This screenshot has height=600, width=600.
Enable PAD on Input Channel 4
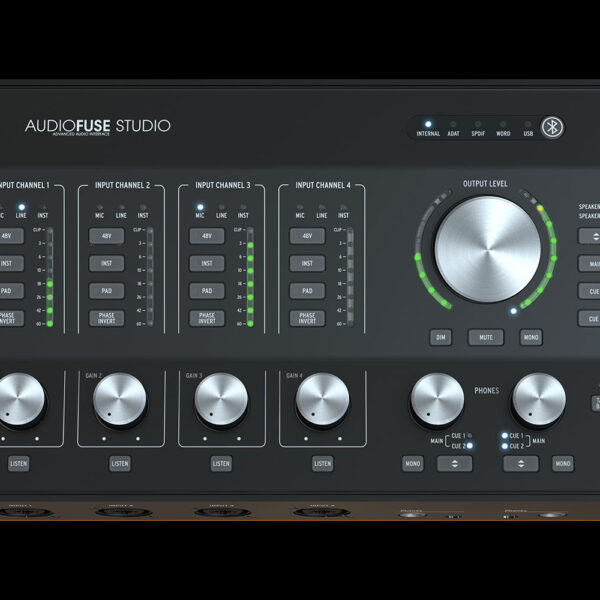[x=307, y=291]
